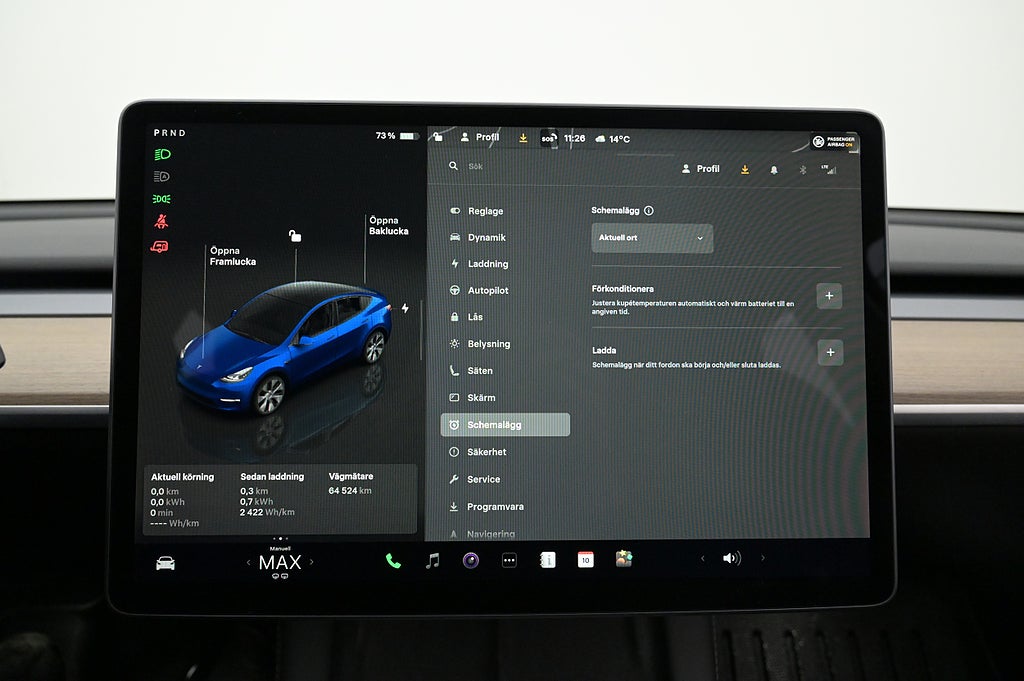Launch the music player app
The height and width of the screenshot is (681, 1024).
coord(432,561)
